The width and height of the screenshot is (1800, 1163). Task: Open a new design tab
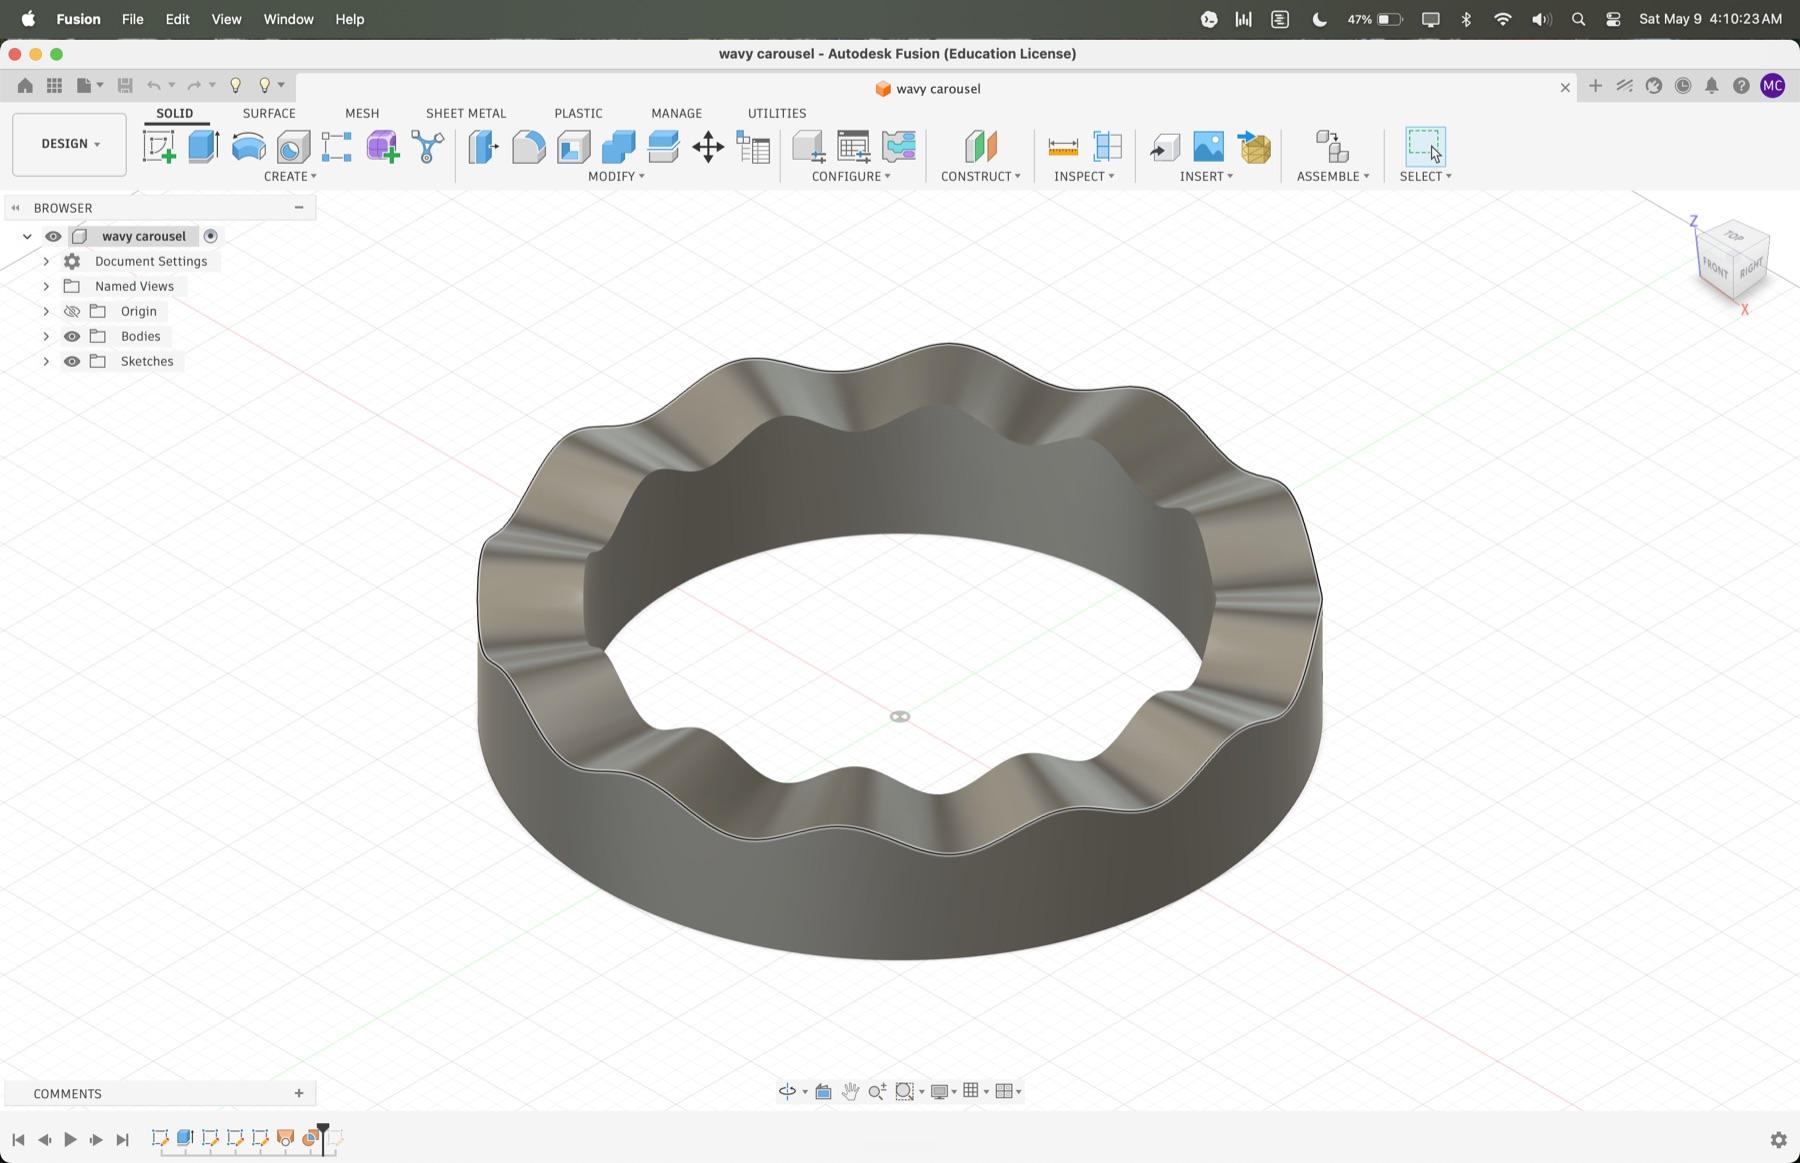[1595, 86]
